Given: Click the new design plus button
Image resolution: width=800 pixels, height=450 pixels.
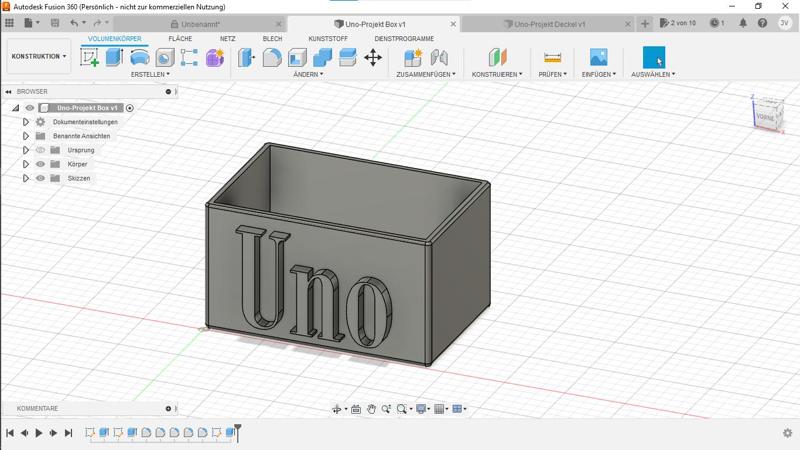Looking at the screenshot, I should click(645, 23).
